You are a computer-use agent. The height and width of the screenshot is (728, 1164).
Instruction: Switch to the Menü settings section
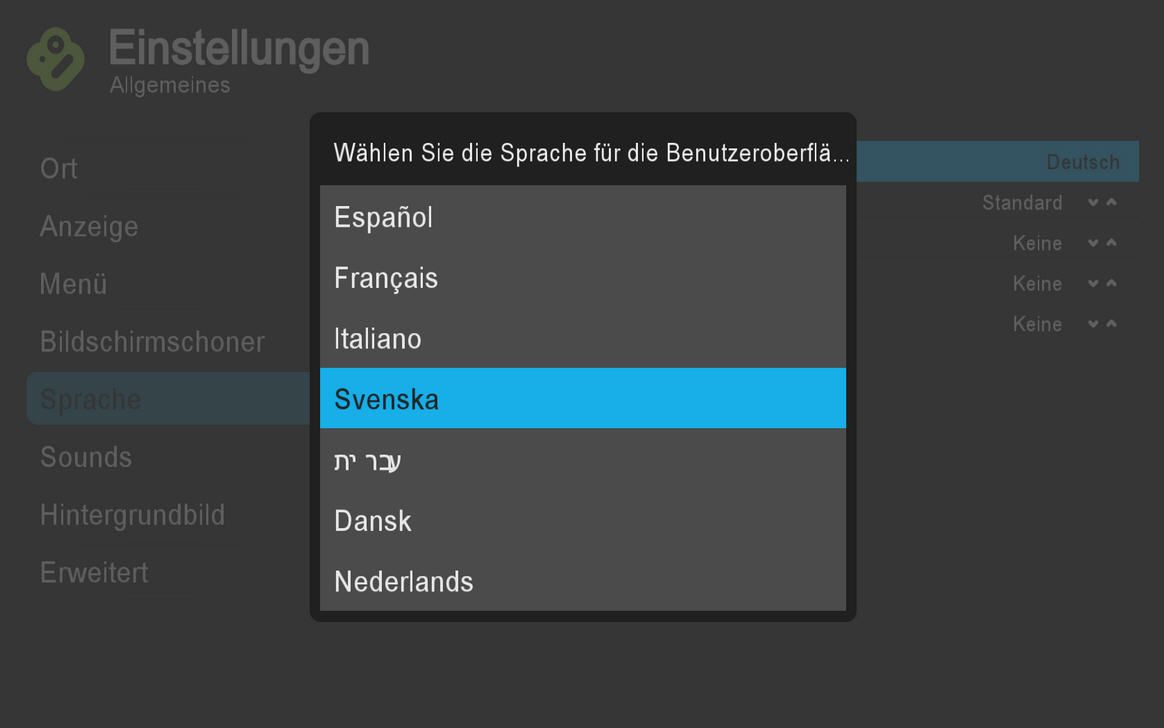(x=73, y=285)
